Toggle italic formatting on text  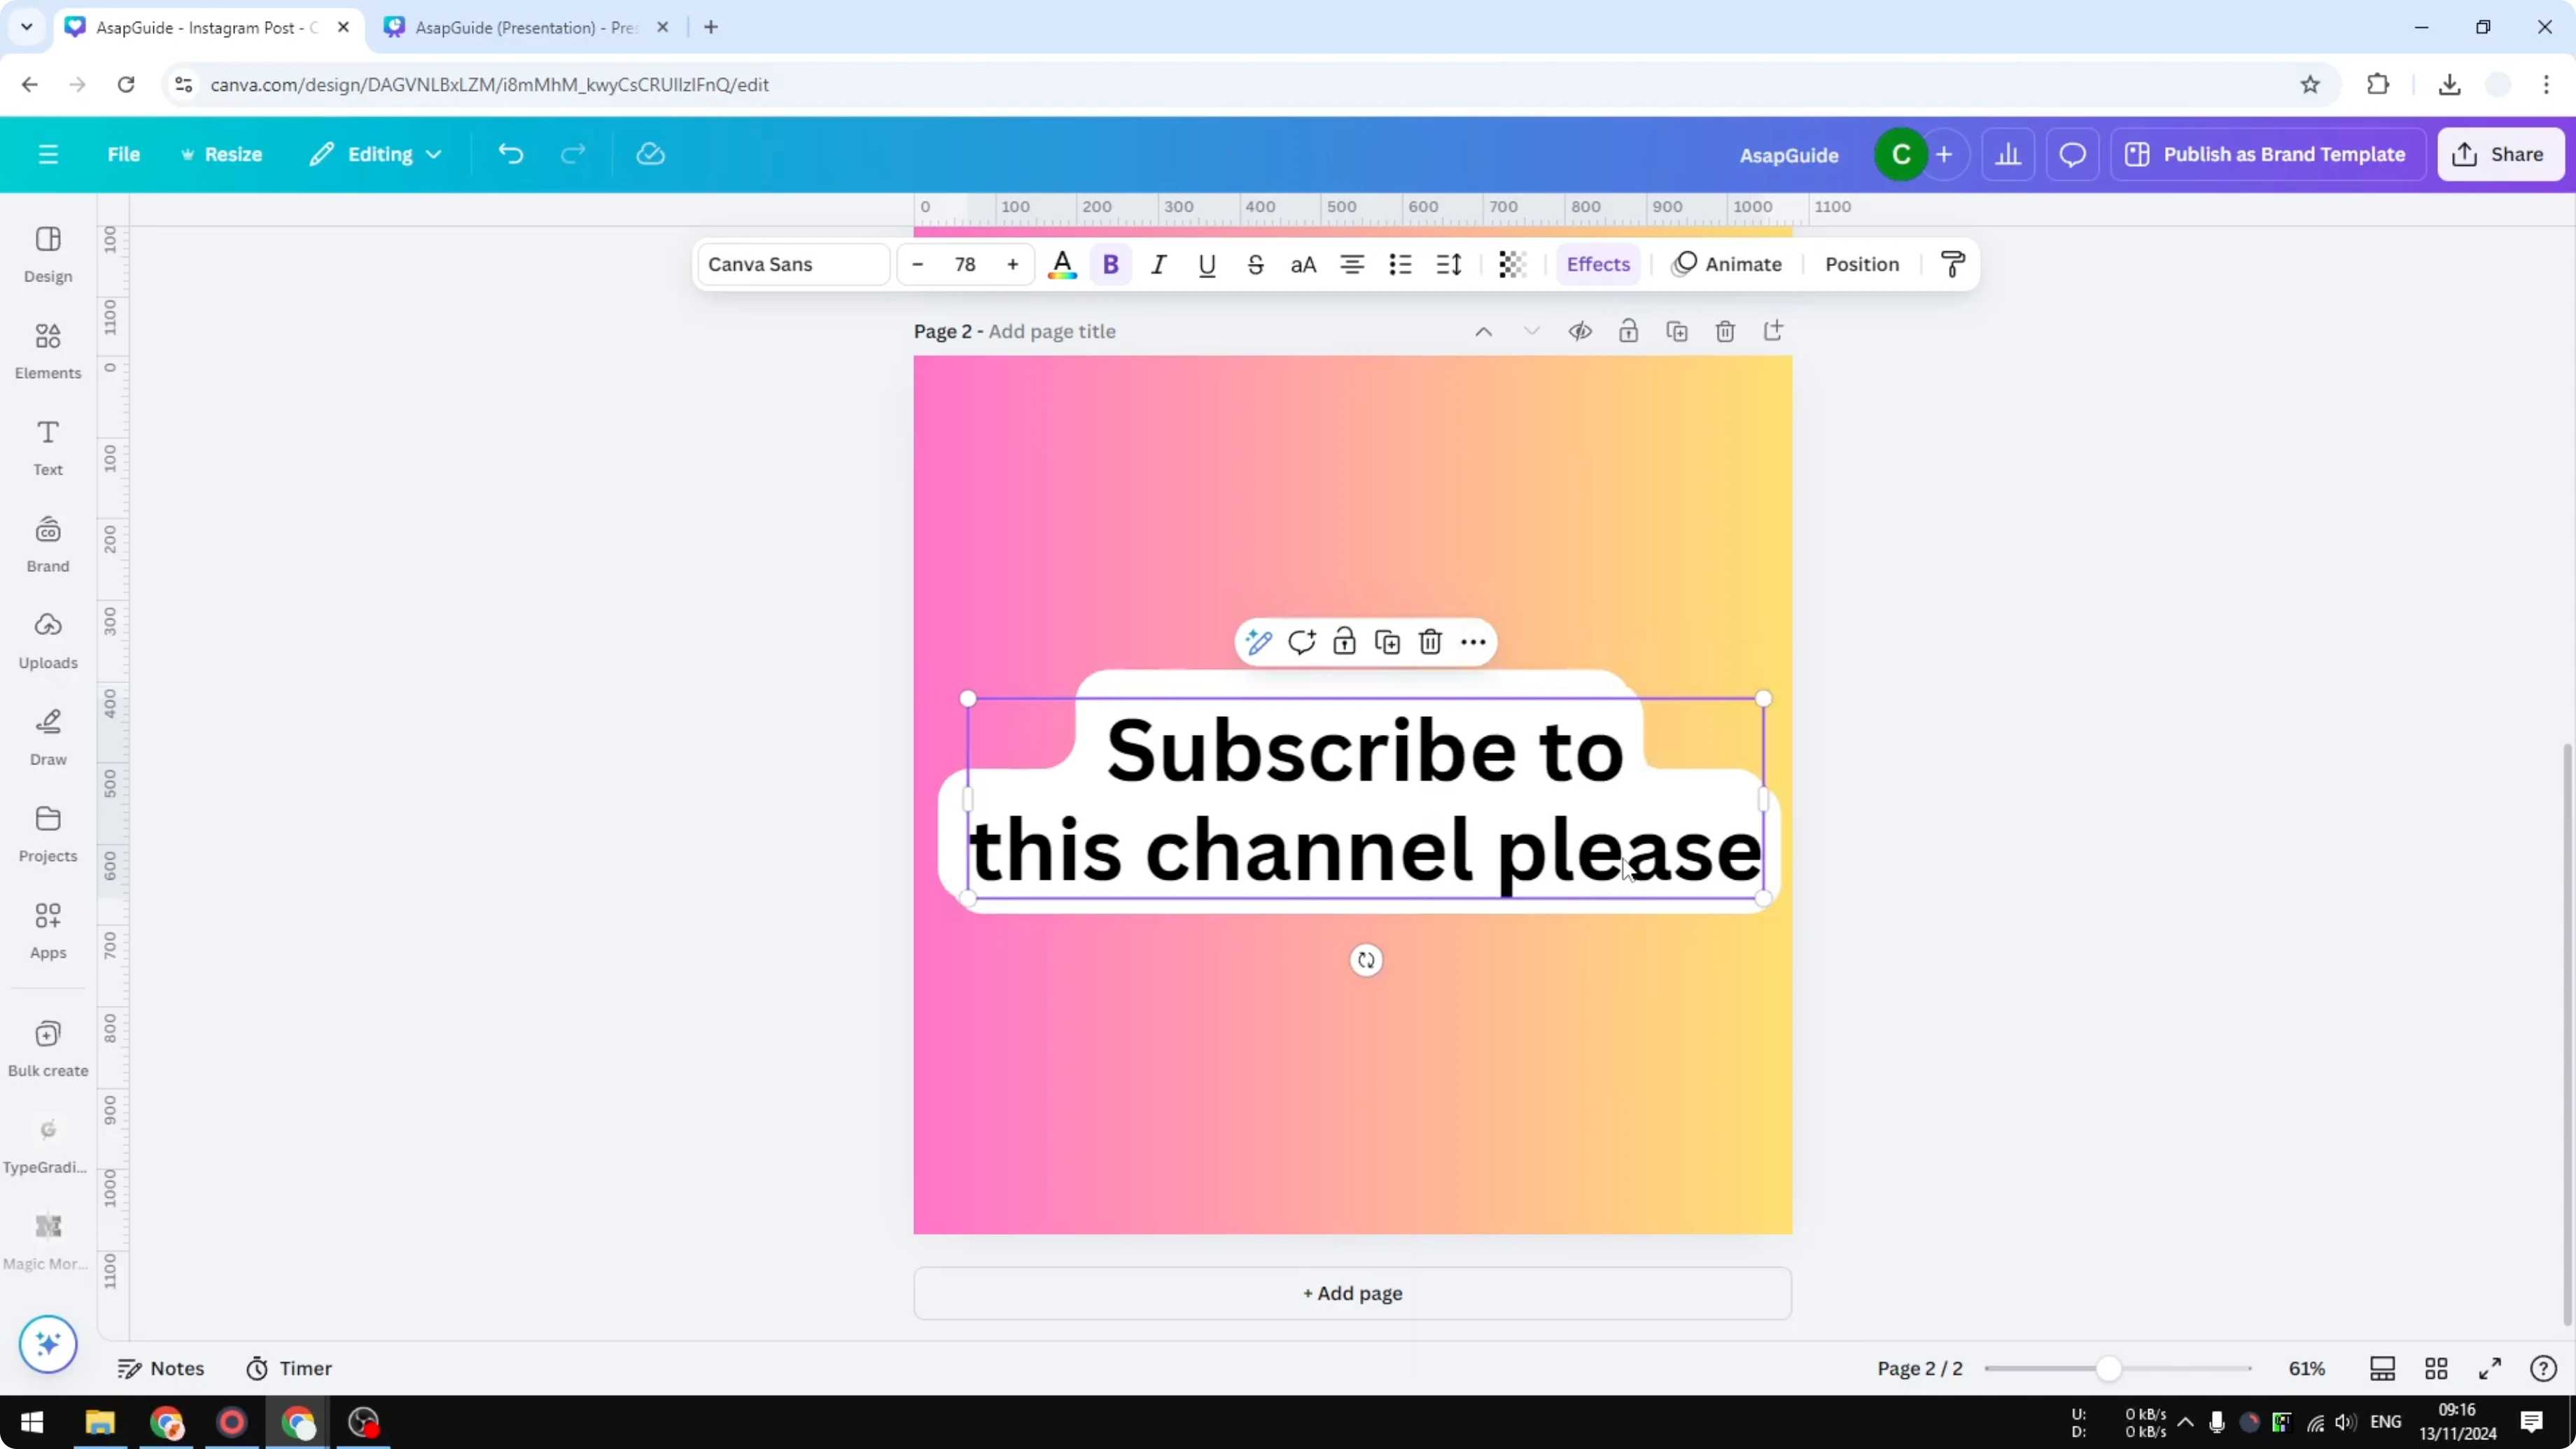1158,264
